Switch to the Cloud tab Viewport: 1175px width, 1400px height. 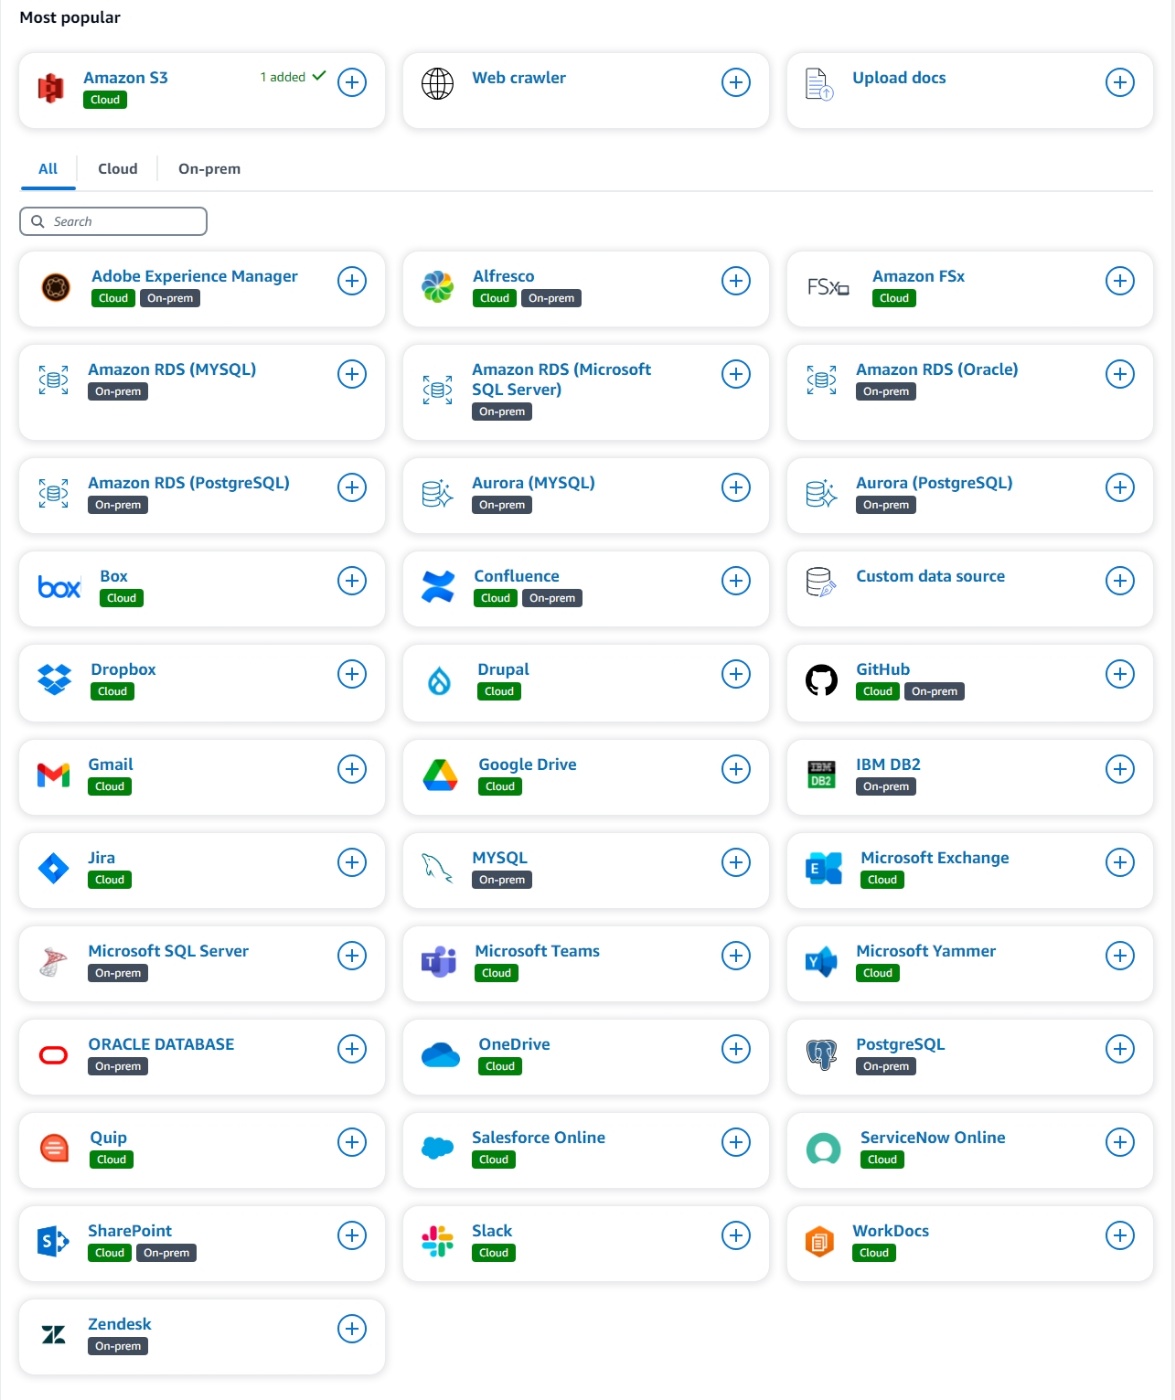coord(118,169)
